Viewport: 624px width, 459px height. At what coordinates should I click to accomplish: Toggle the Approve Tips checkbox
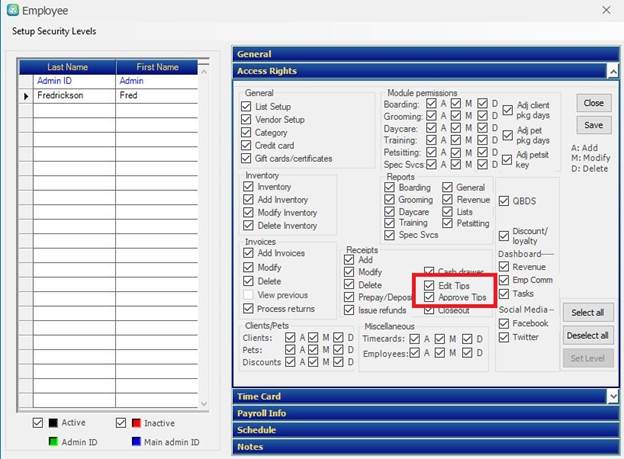click(429, 298)
